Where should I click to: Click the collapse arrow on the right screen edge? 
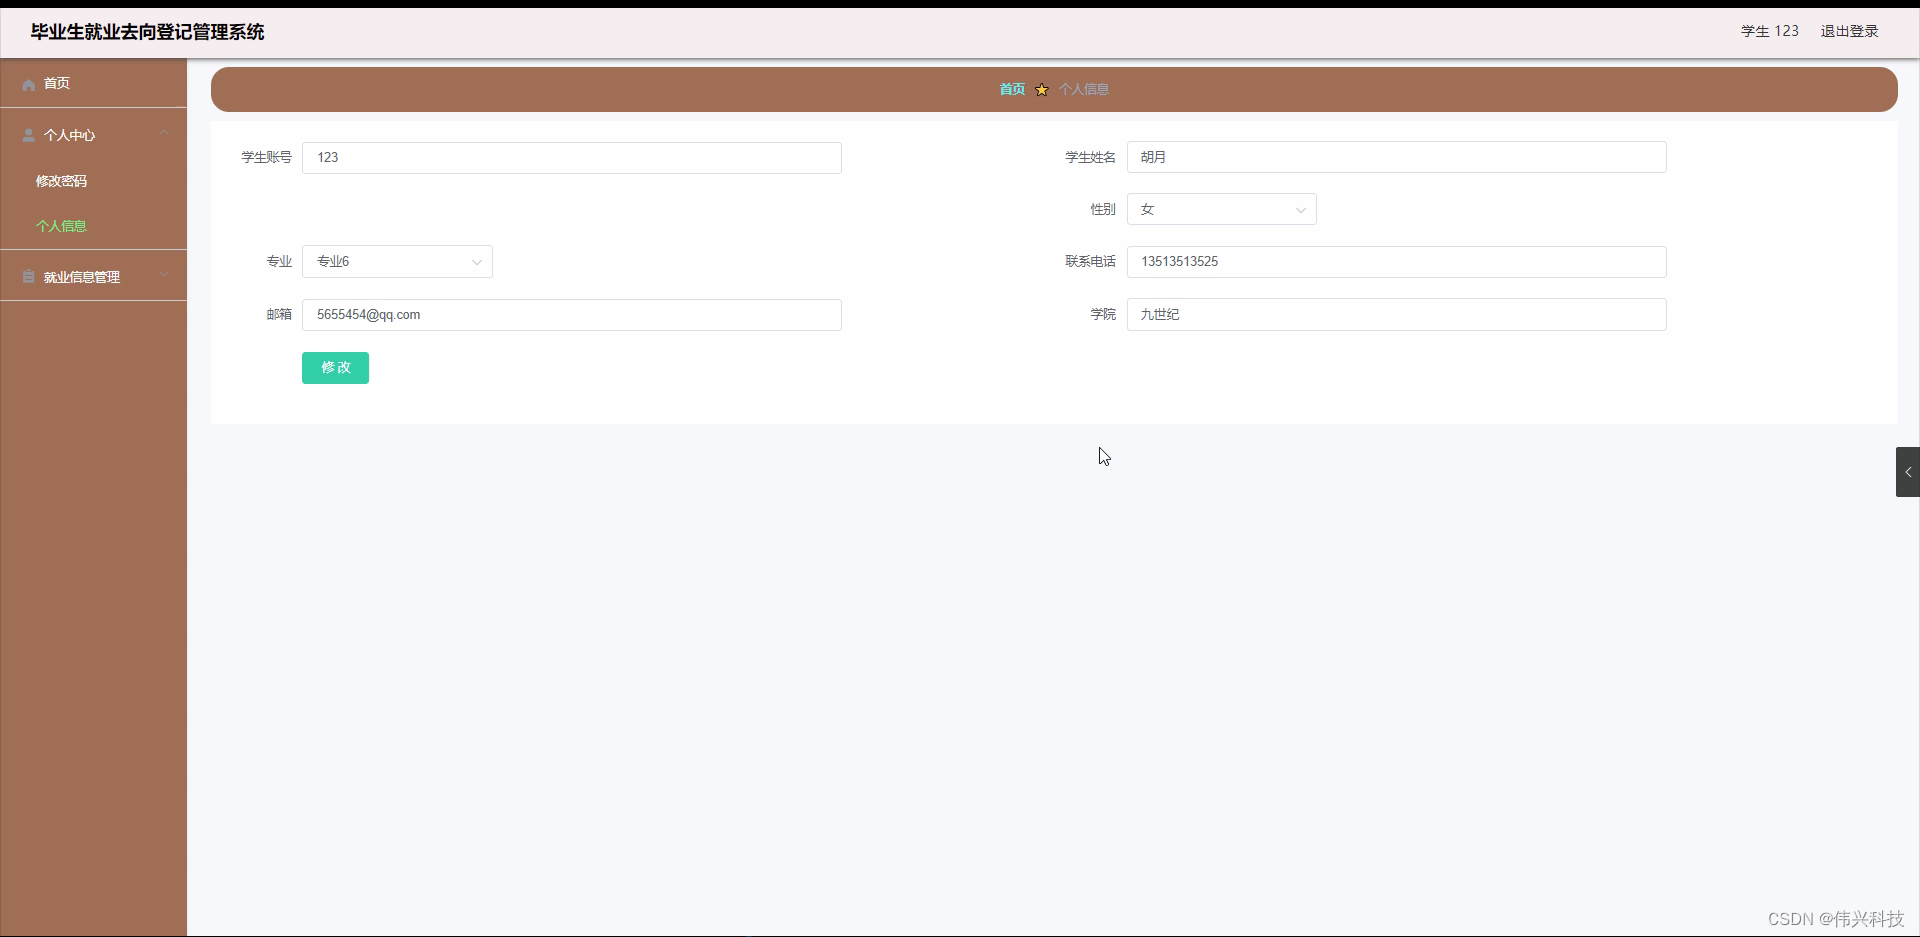1908,471
